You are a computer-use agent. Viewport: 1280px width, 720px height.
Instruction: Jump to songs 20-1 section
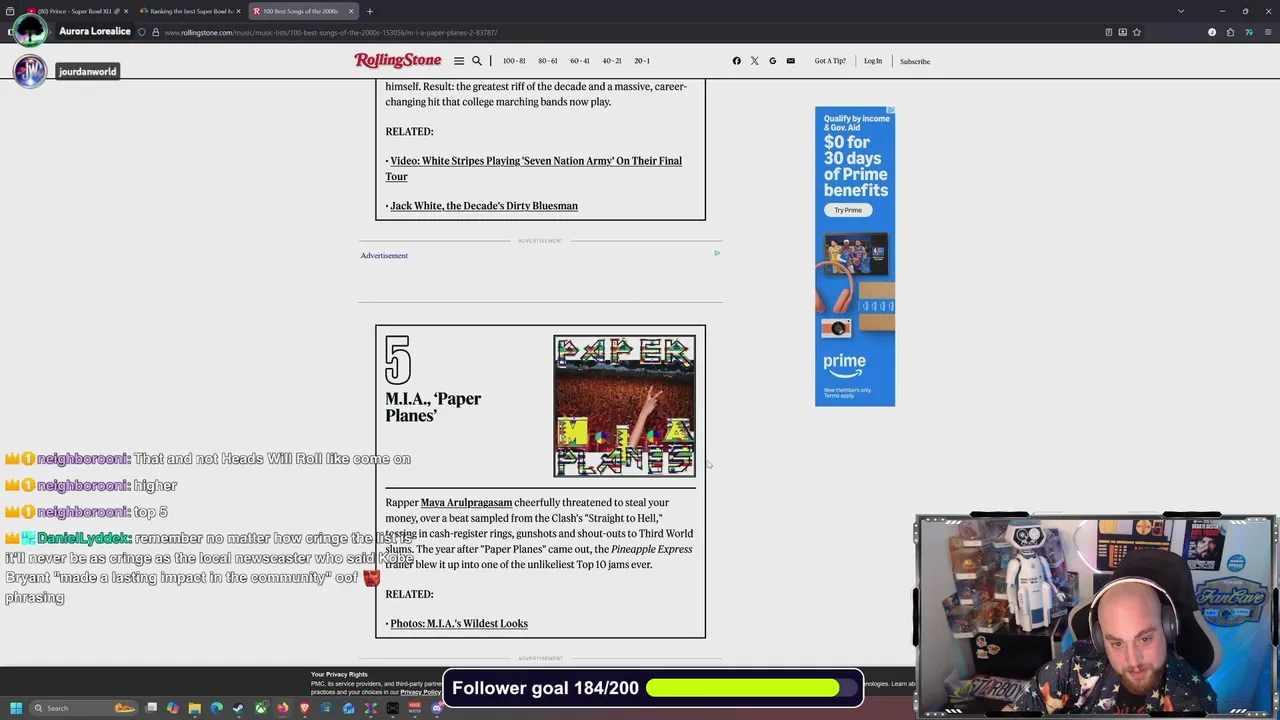[642, 61]
